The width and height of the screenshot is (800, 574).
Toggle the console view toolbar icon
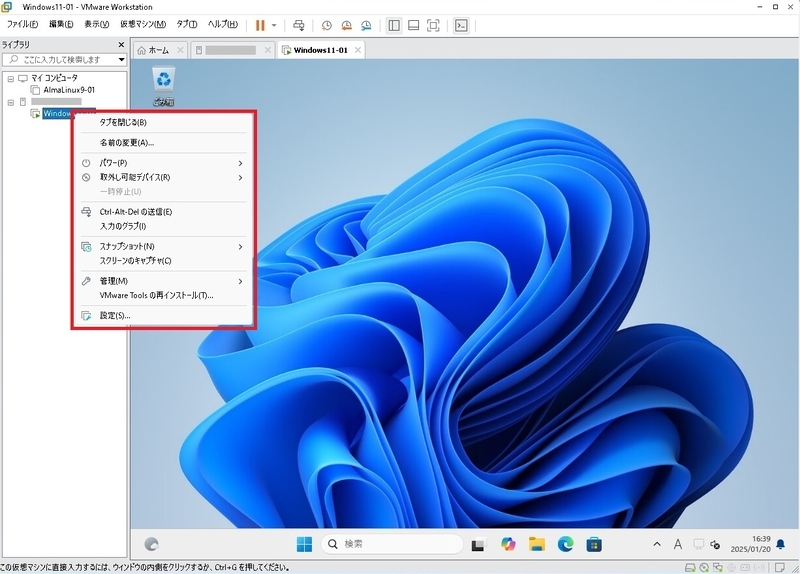(x=461, y=25)
